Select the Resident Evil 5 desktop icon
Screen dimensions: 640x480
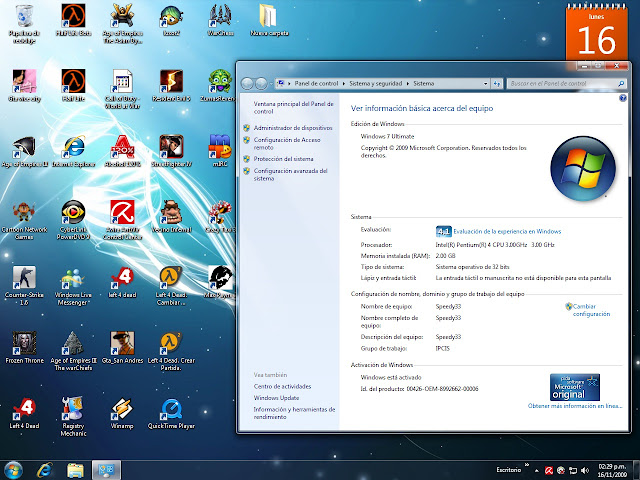[x=170, y=80]
